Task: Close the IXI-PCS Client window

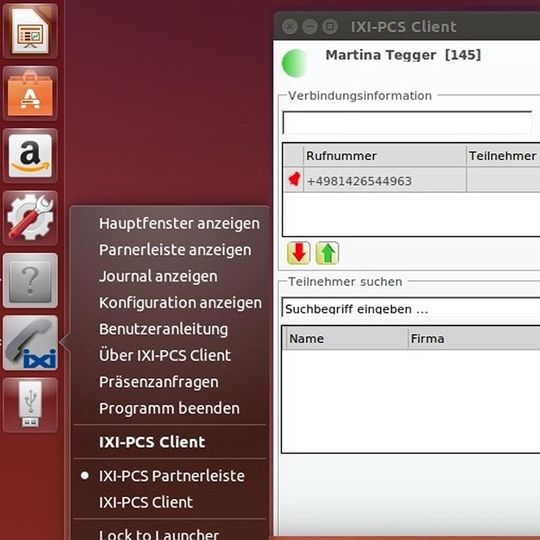Action: (x=290, y=27)
